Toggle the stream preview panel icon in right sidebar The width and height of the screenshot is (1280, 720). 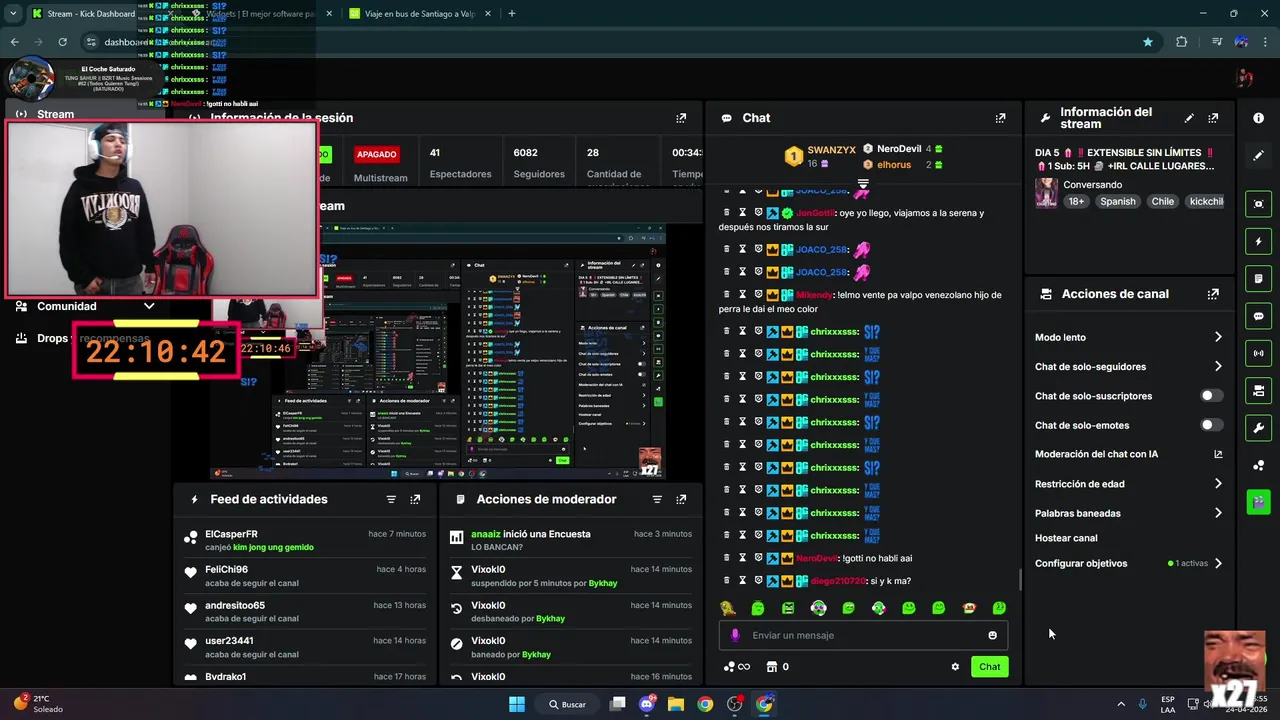point(1258,204)
